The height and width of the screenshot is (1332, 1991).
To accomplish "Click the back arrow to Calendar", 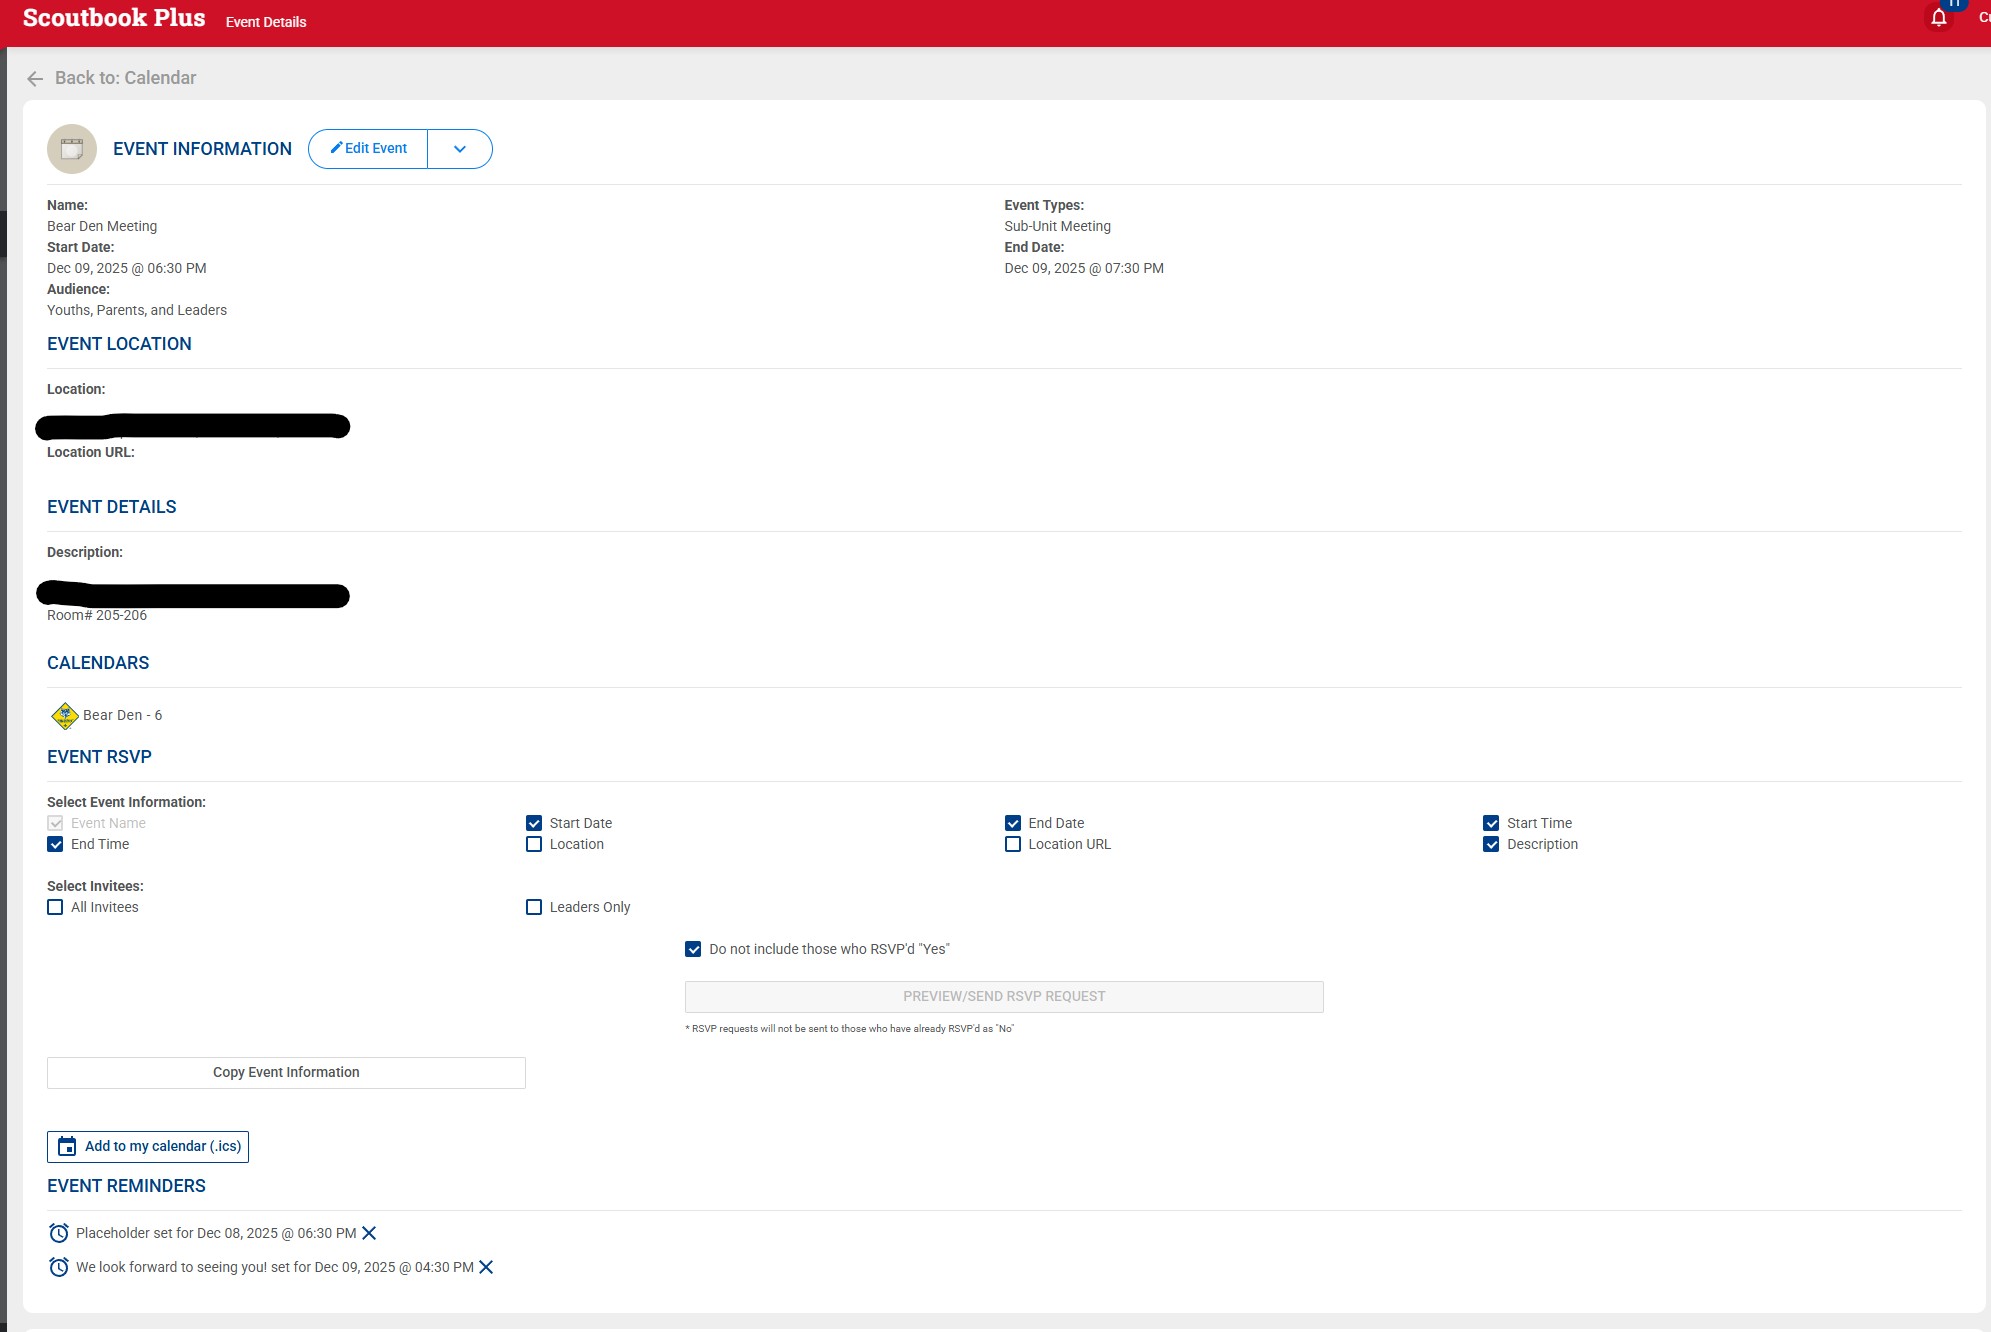I will [35, 78].
